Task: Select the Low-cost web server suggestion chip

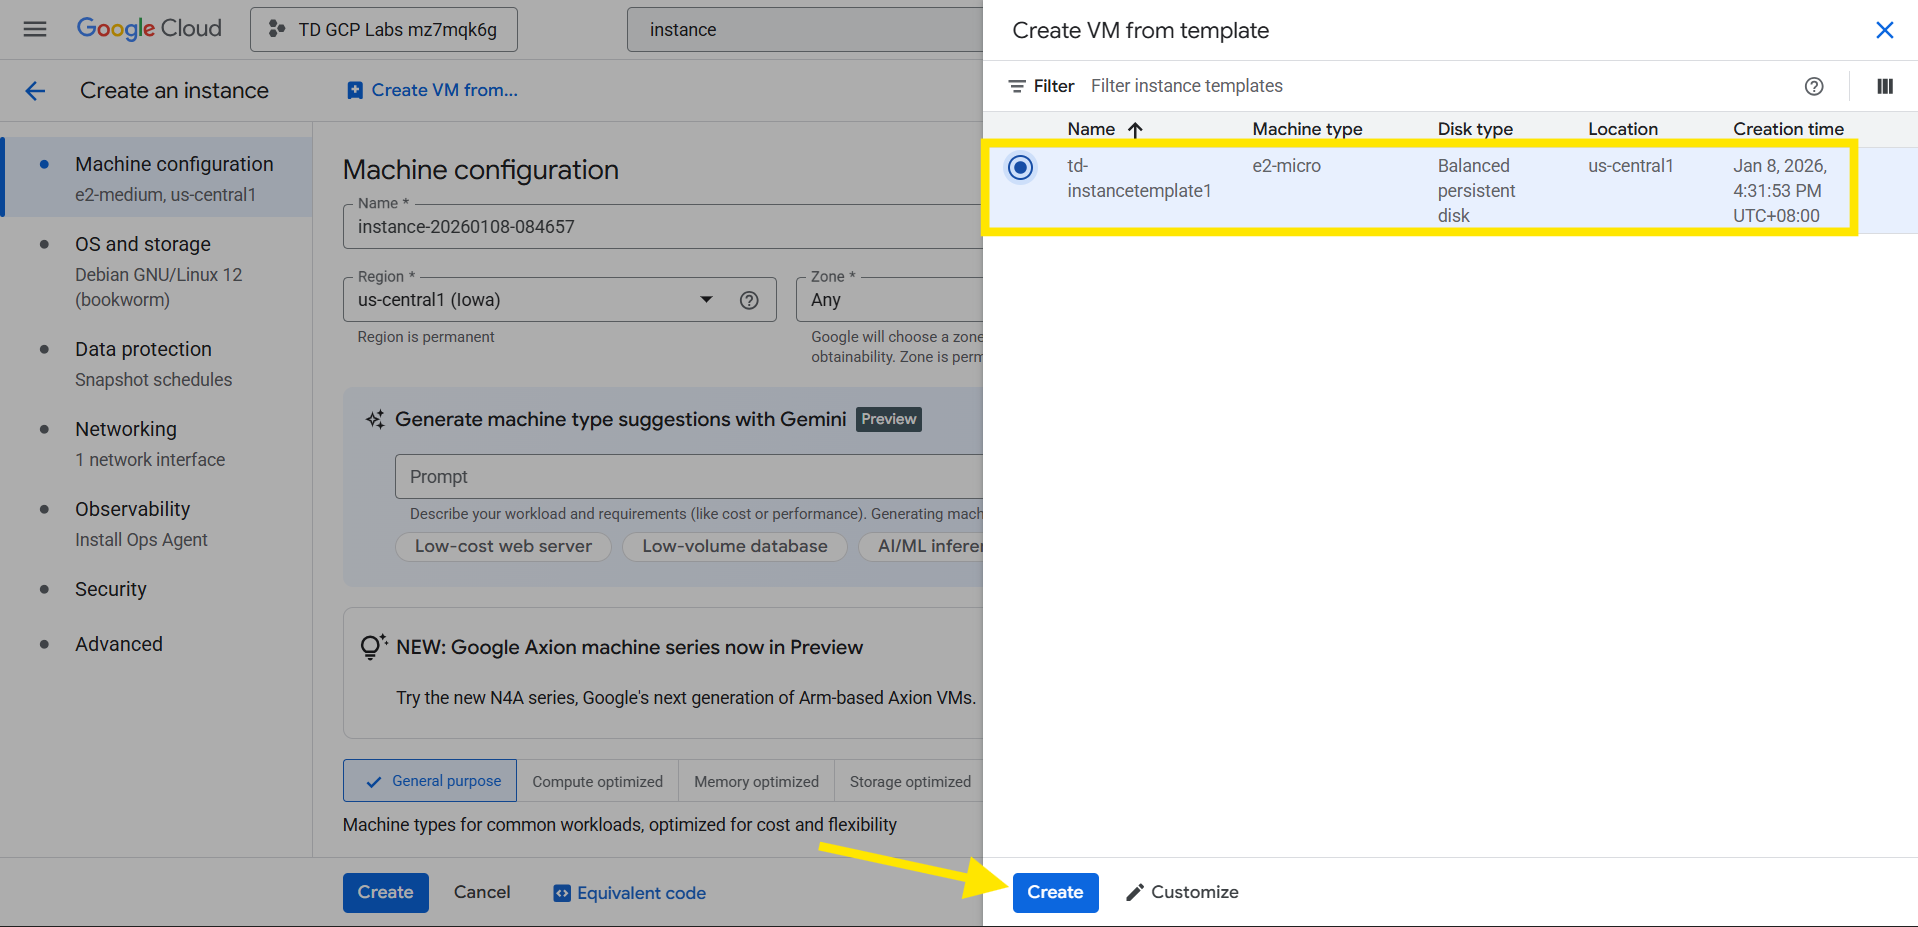Action: (x=503, y=546)
